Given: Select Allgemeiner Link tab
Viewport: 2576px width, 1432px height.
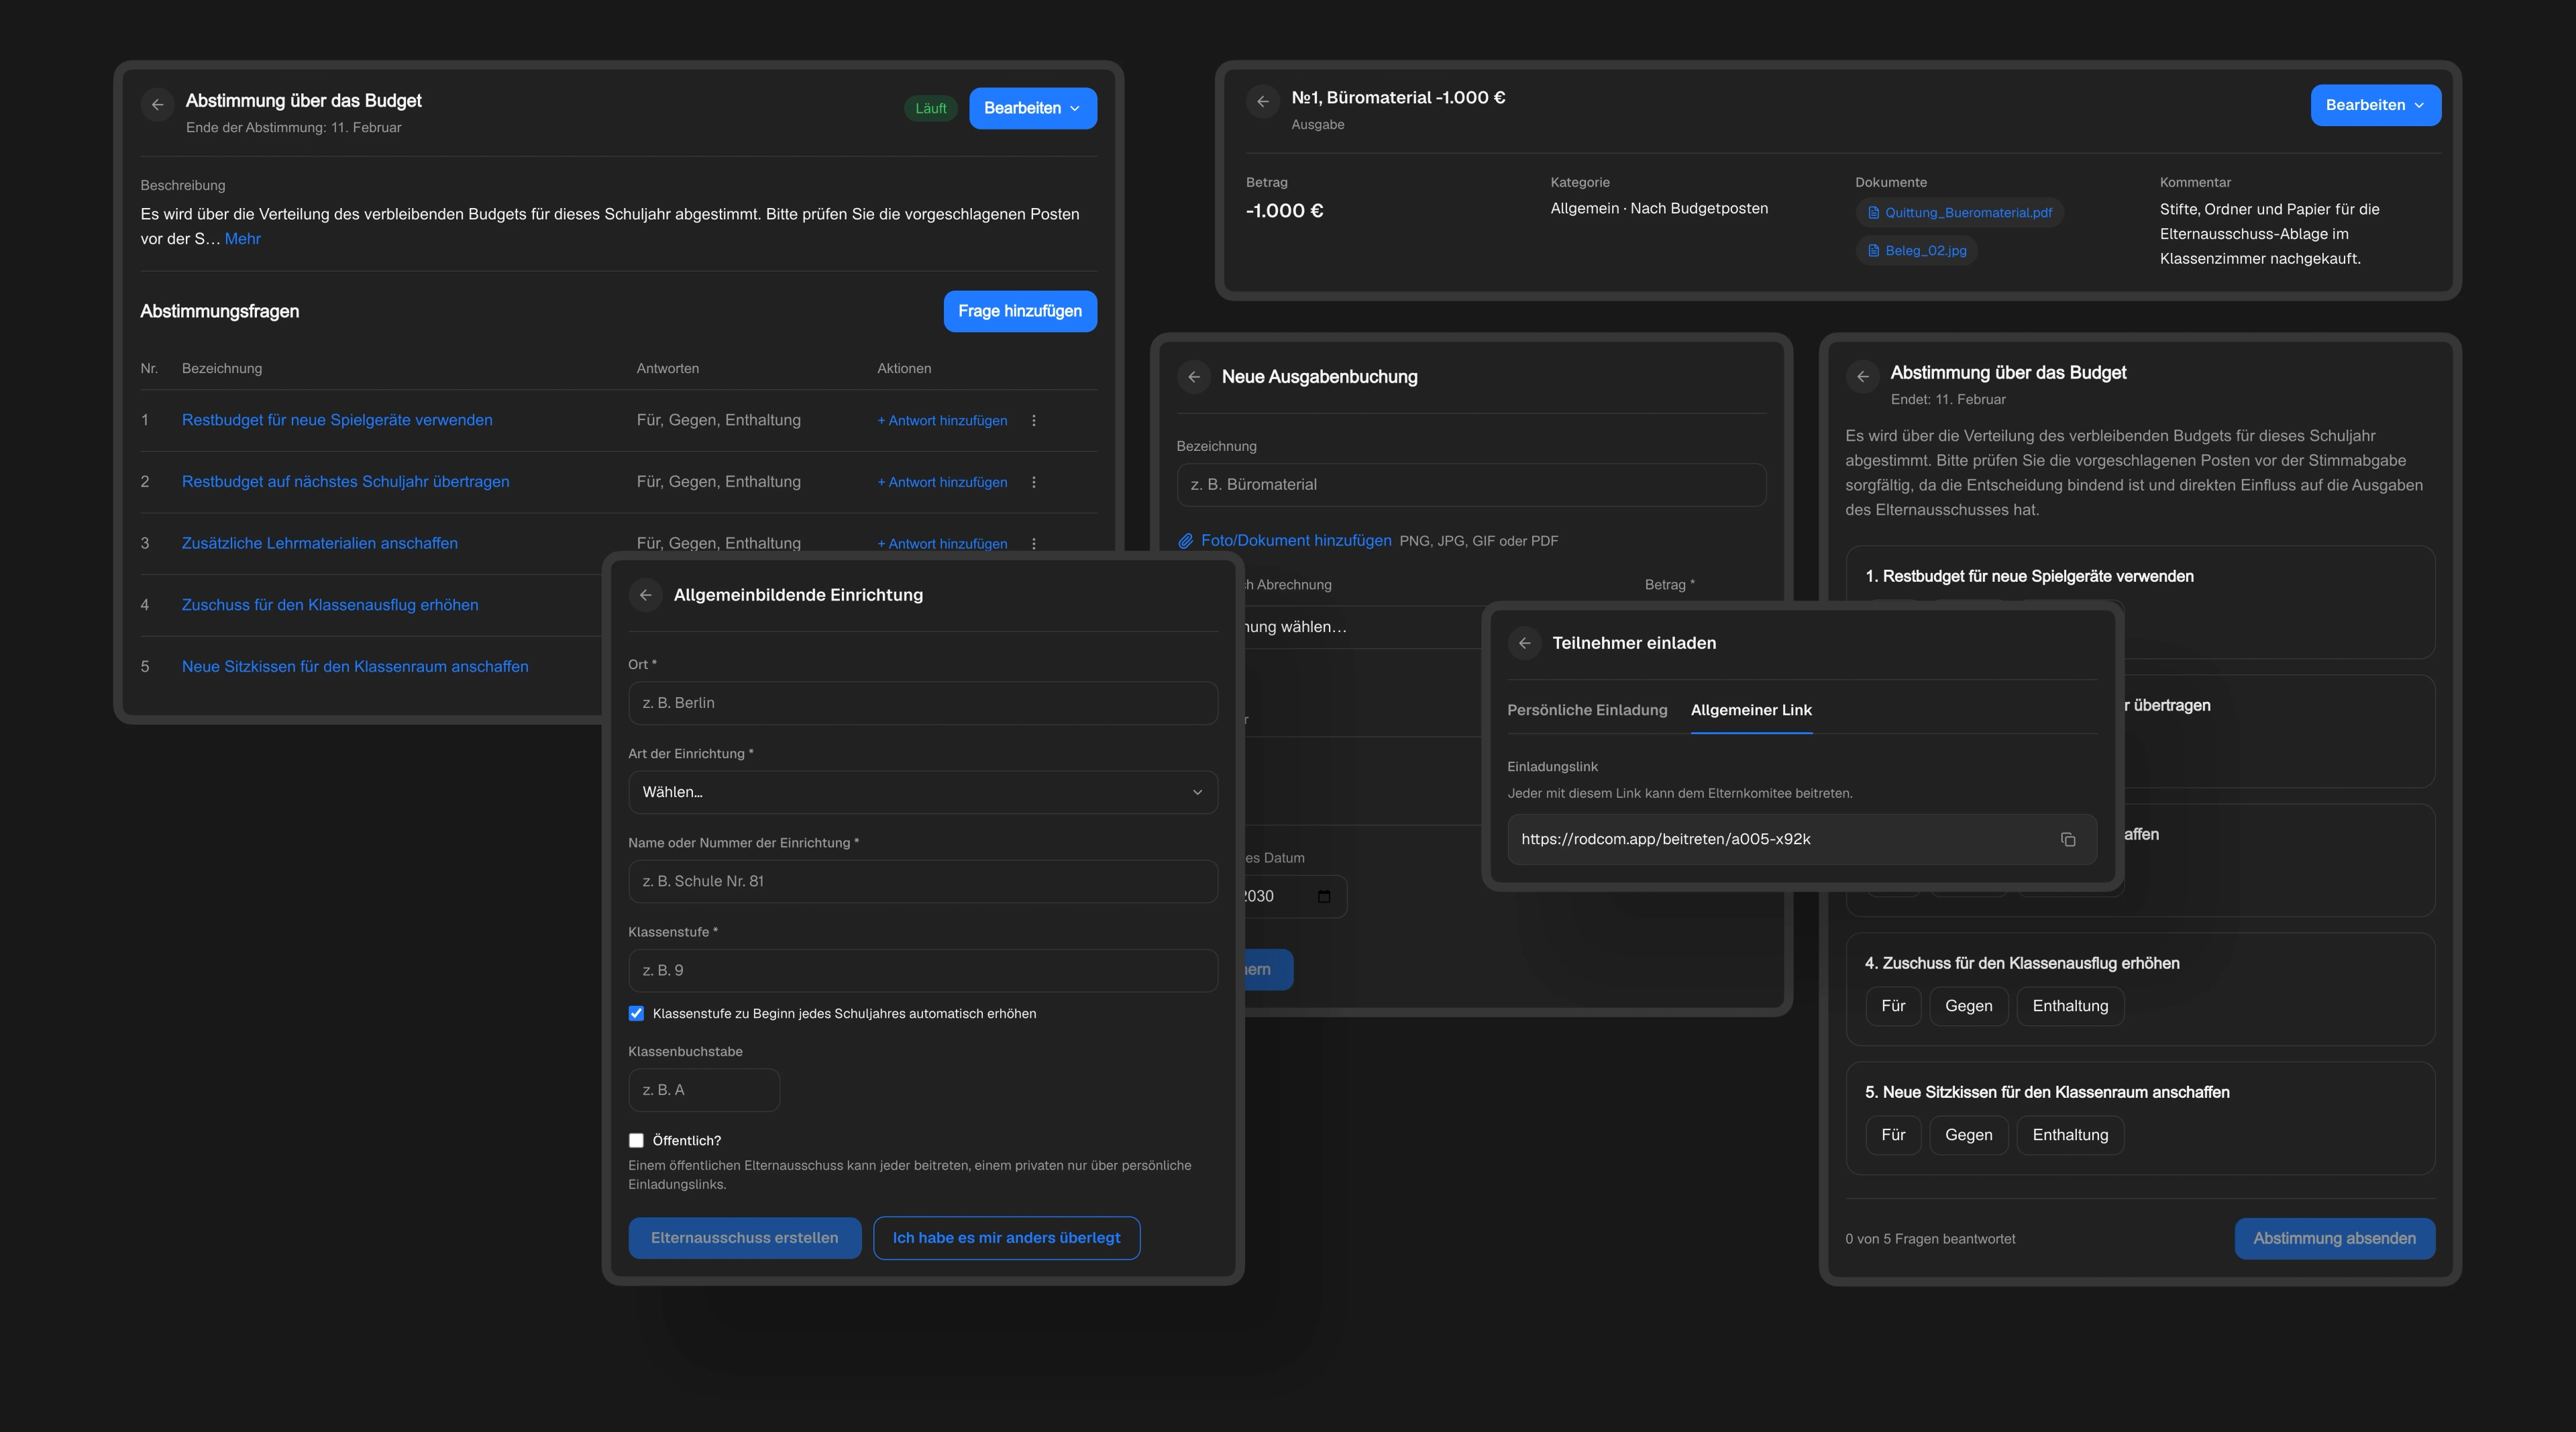Looking at the screenshot, I should pos(1751,710).
